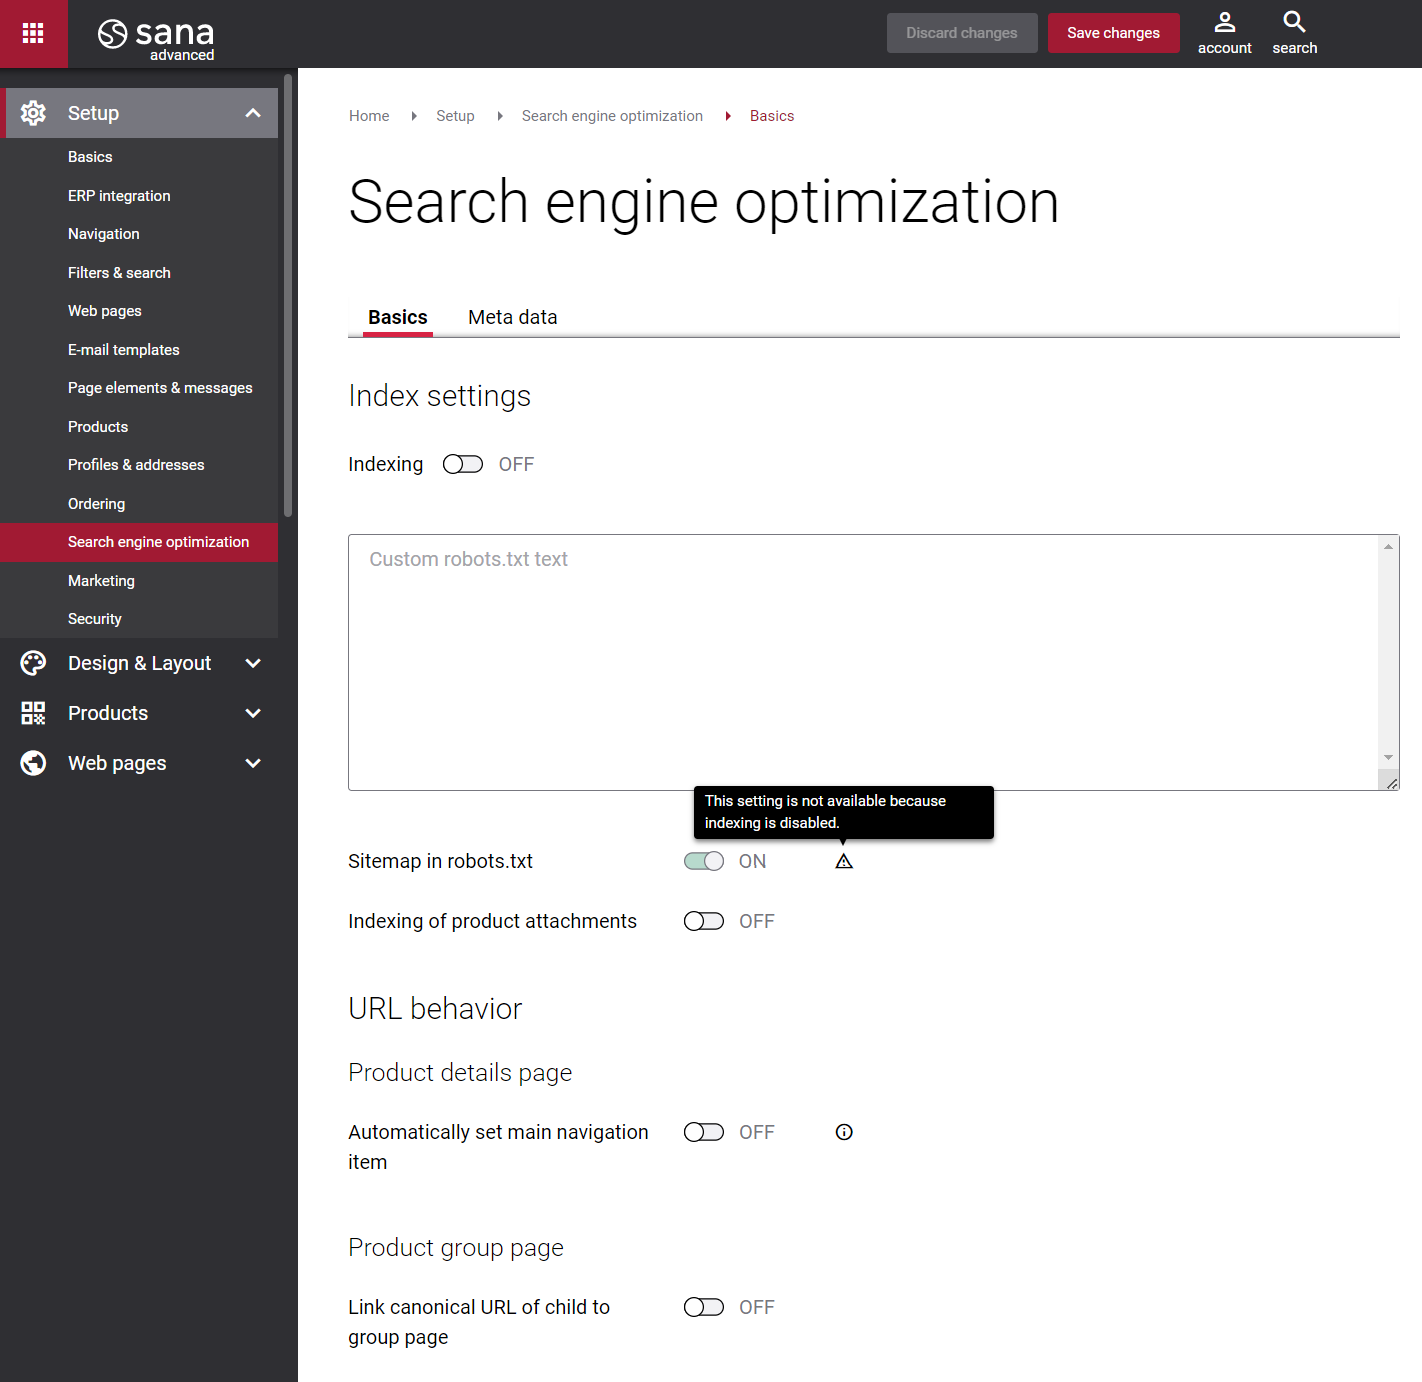1422x1382 pixels.
Task: Expand the Products sidebar section
Action: point(253,713)
